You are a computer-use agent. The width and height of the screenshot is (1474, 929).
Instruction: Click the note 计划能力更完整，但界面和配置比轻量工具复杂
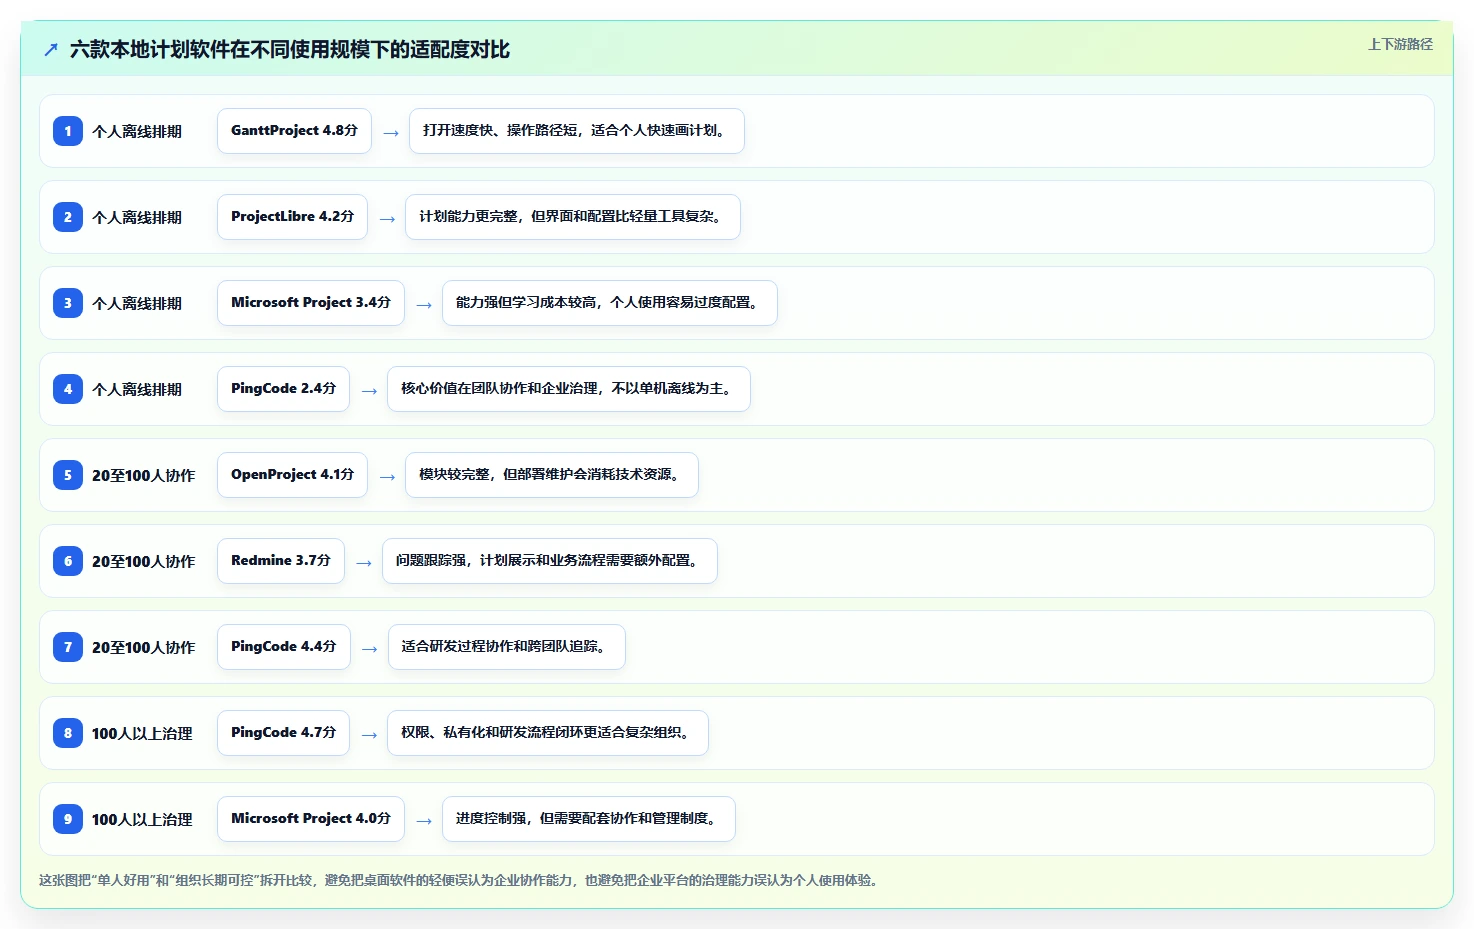pyautogui.click(x=573, y=217)
